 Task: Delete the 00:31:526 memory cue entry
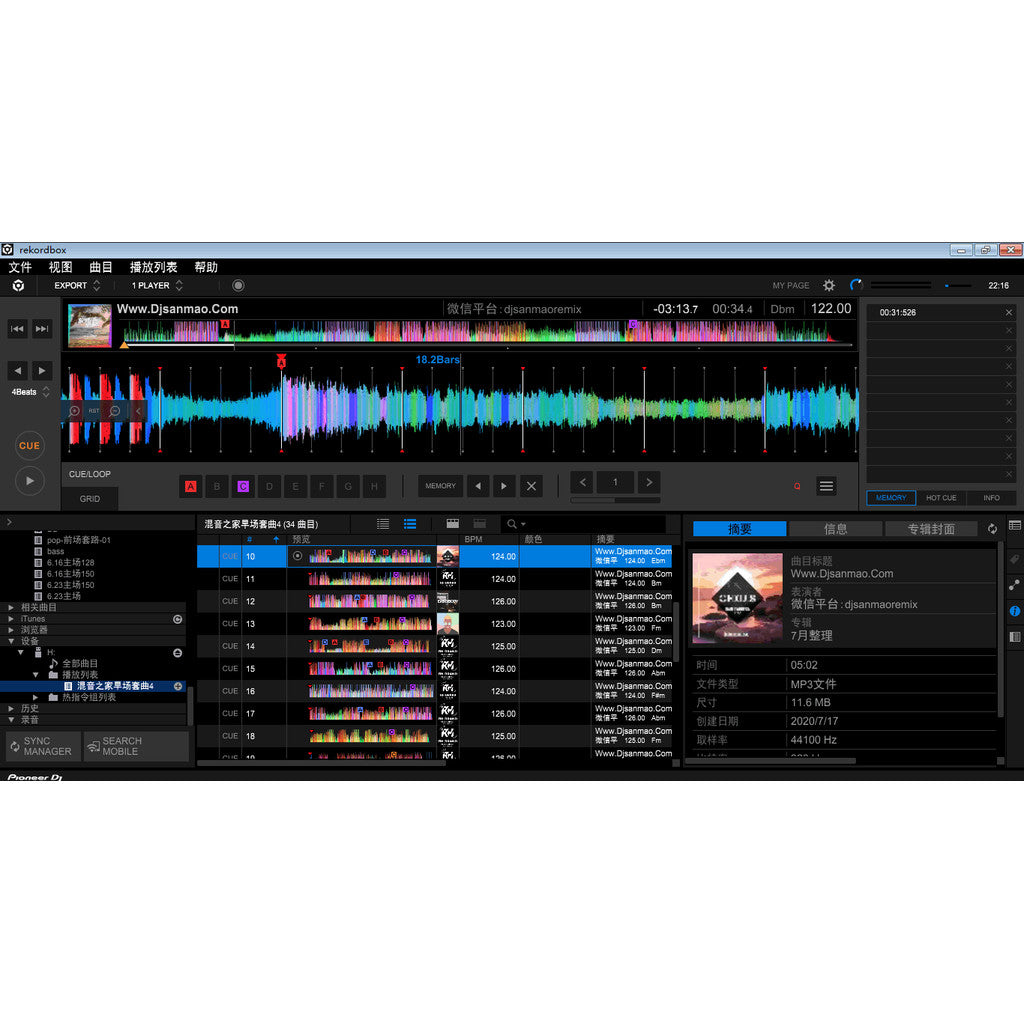[x=1008, y=312]
